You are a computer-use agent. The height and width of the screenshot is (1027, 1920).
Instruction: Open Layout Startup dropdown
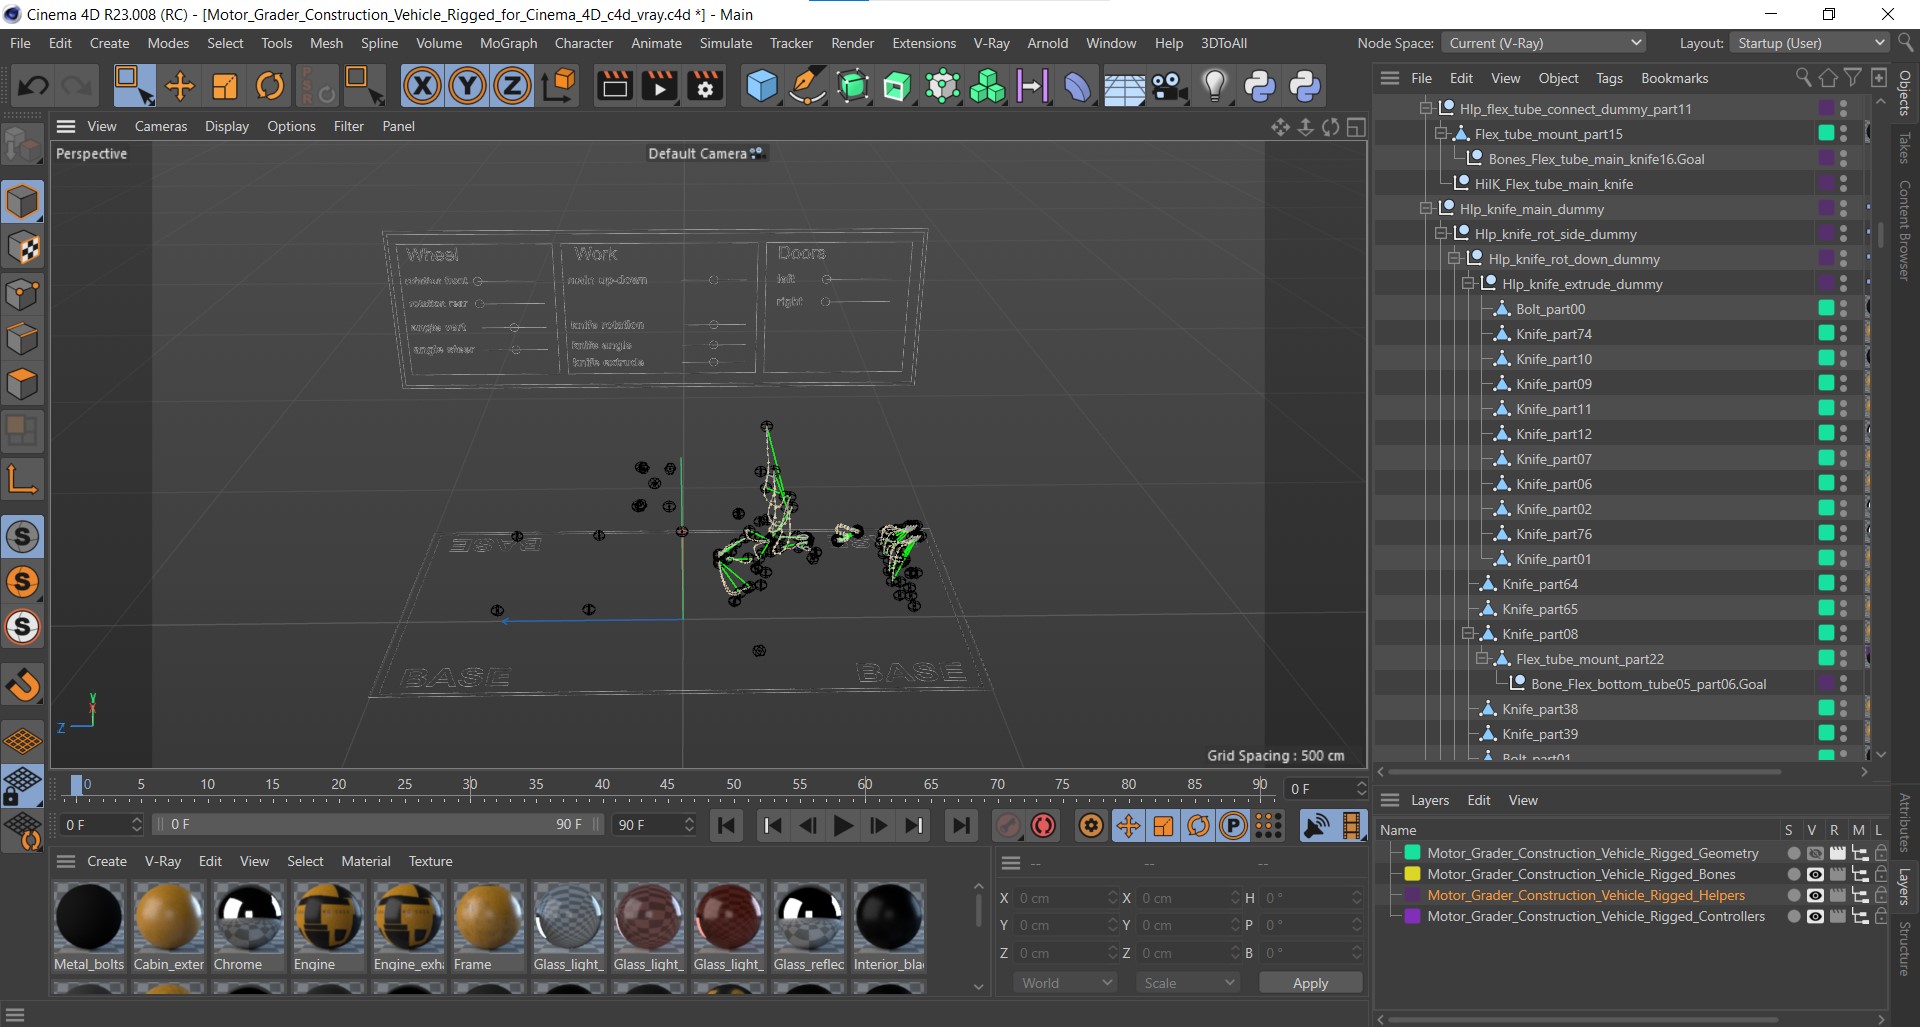[1811, 43]
